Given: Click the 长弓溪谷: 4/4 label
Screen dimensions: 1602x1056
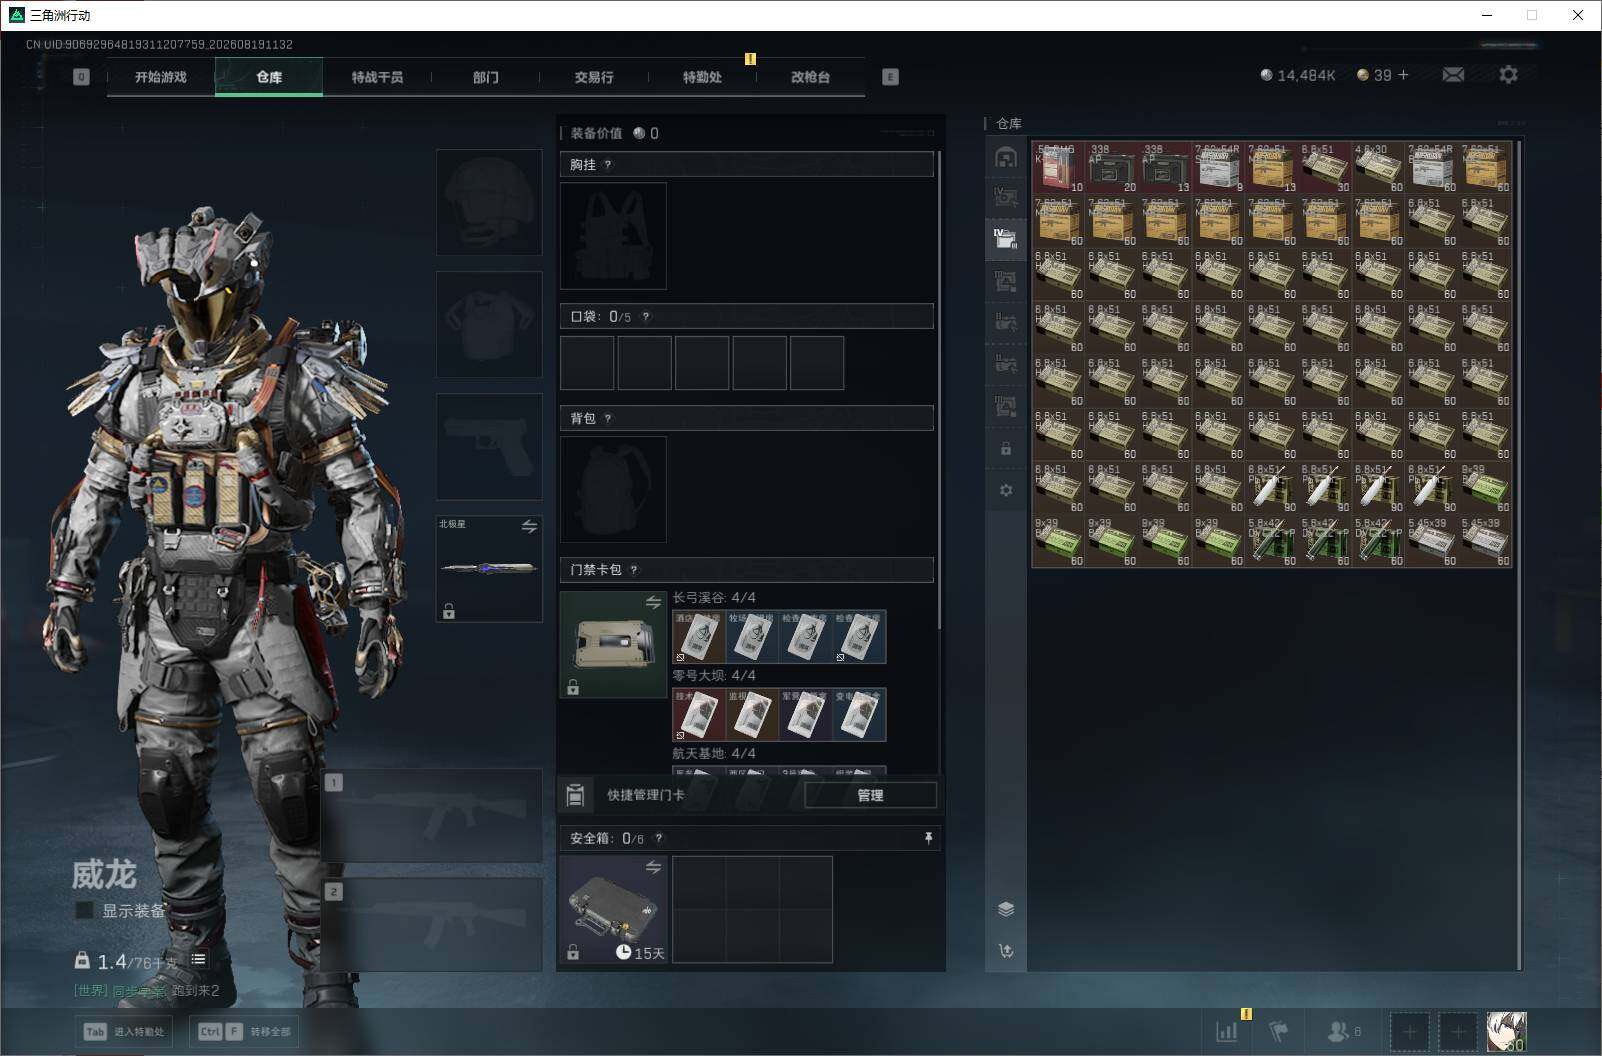Looking at the screenshot, I should [714, 598].
